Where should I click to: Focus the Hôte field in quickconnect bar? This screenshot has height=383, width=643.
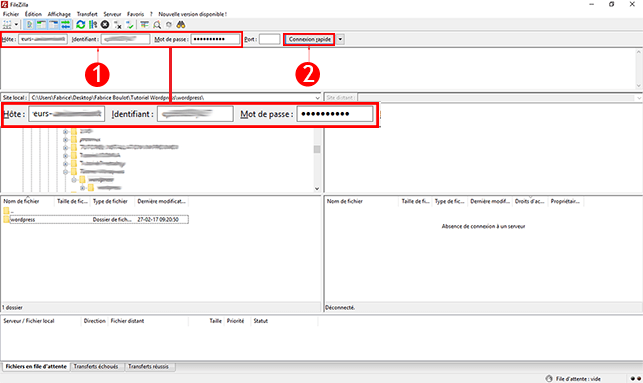43,39
